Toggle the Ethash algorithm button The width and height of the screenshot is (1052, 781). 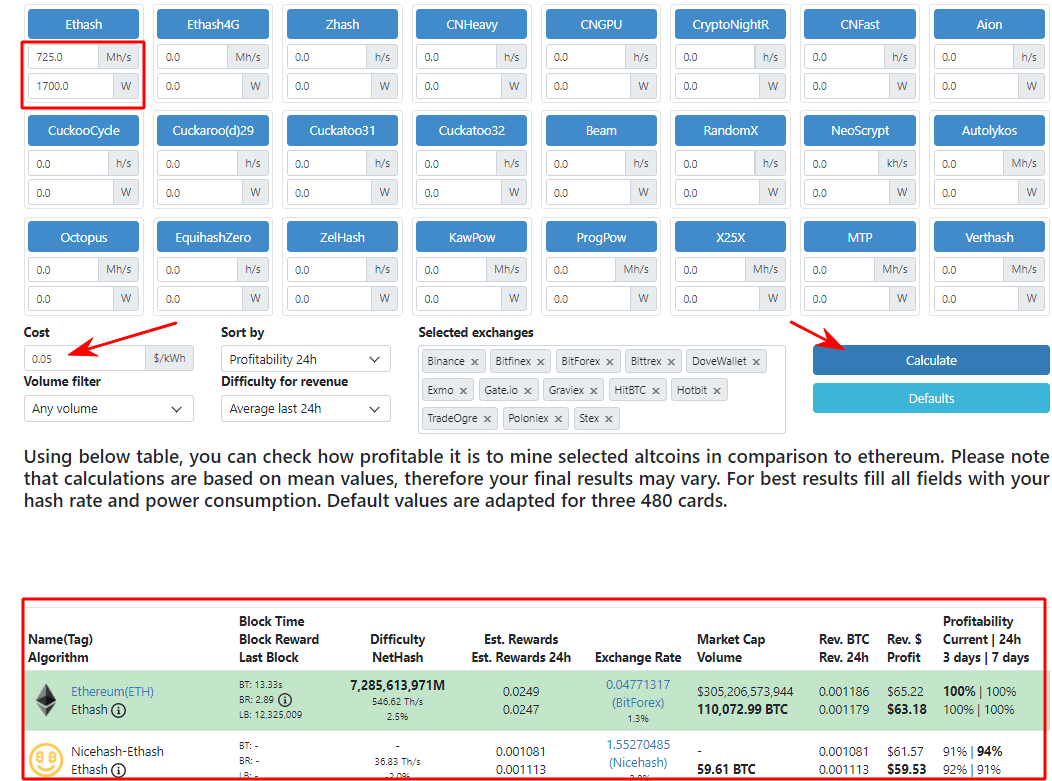click(83, 24)
